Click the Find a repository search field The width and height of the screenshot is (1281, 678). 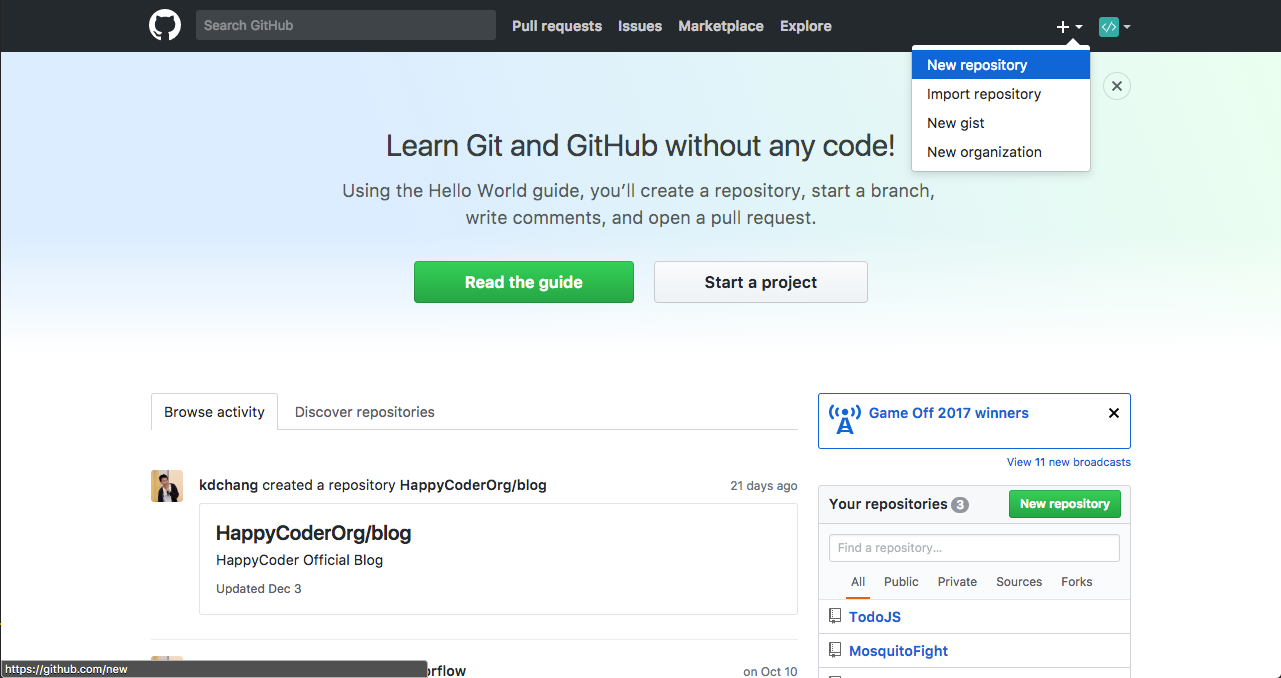click(973, 547)
